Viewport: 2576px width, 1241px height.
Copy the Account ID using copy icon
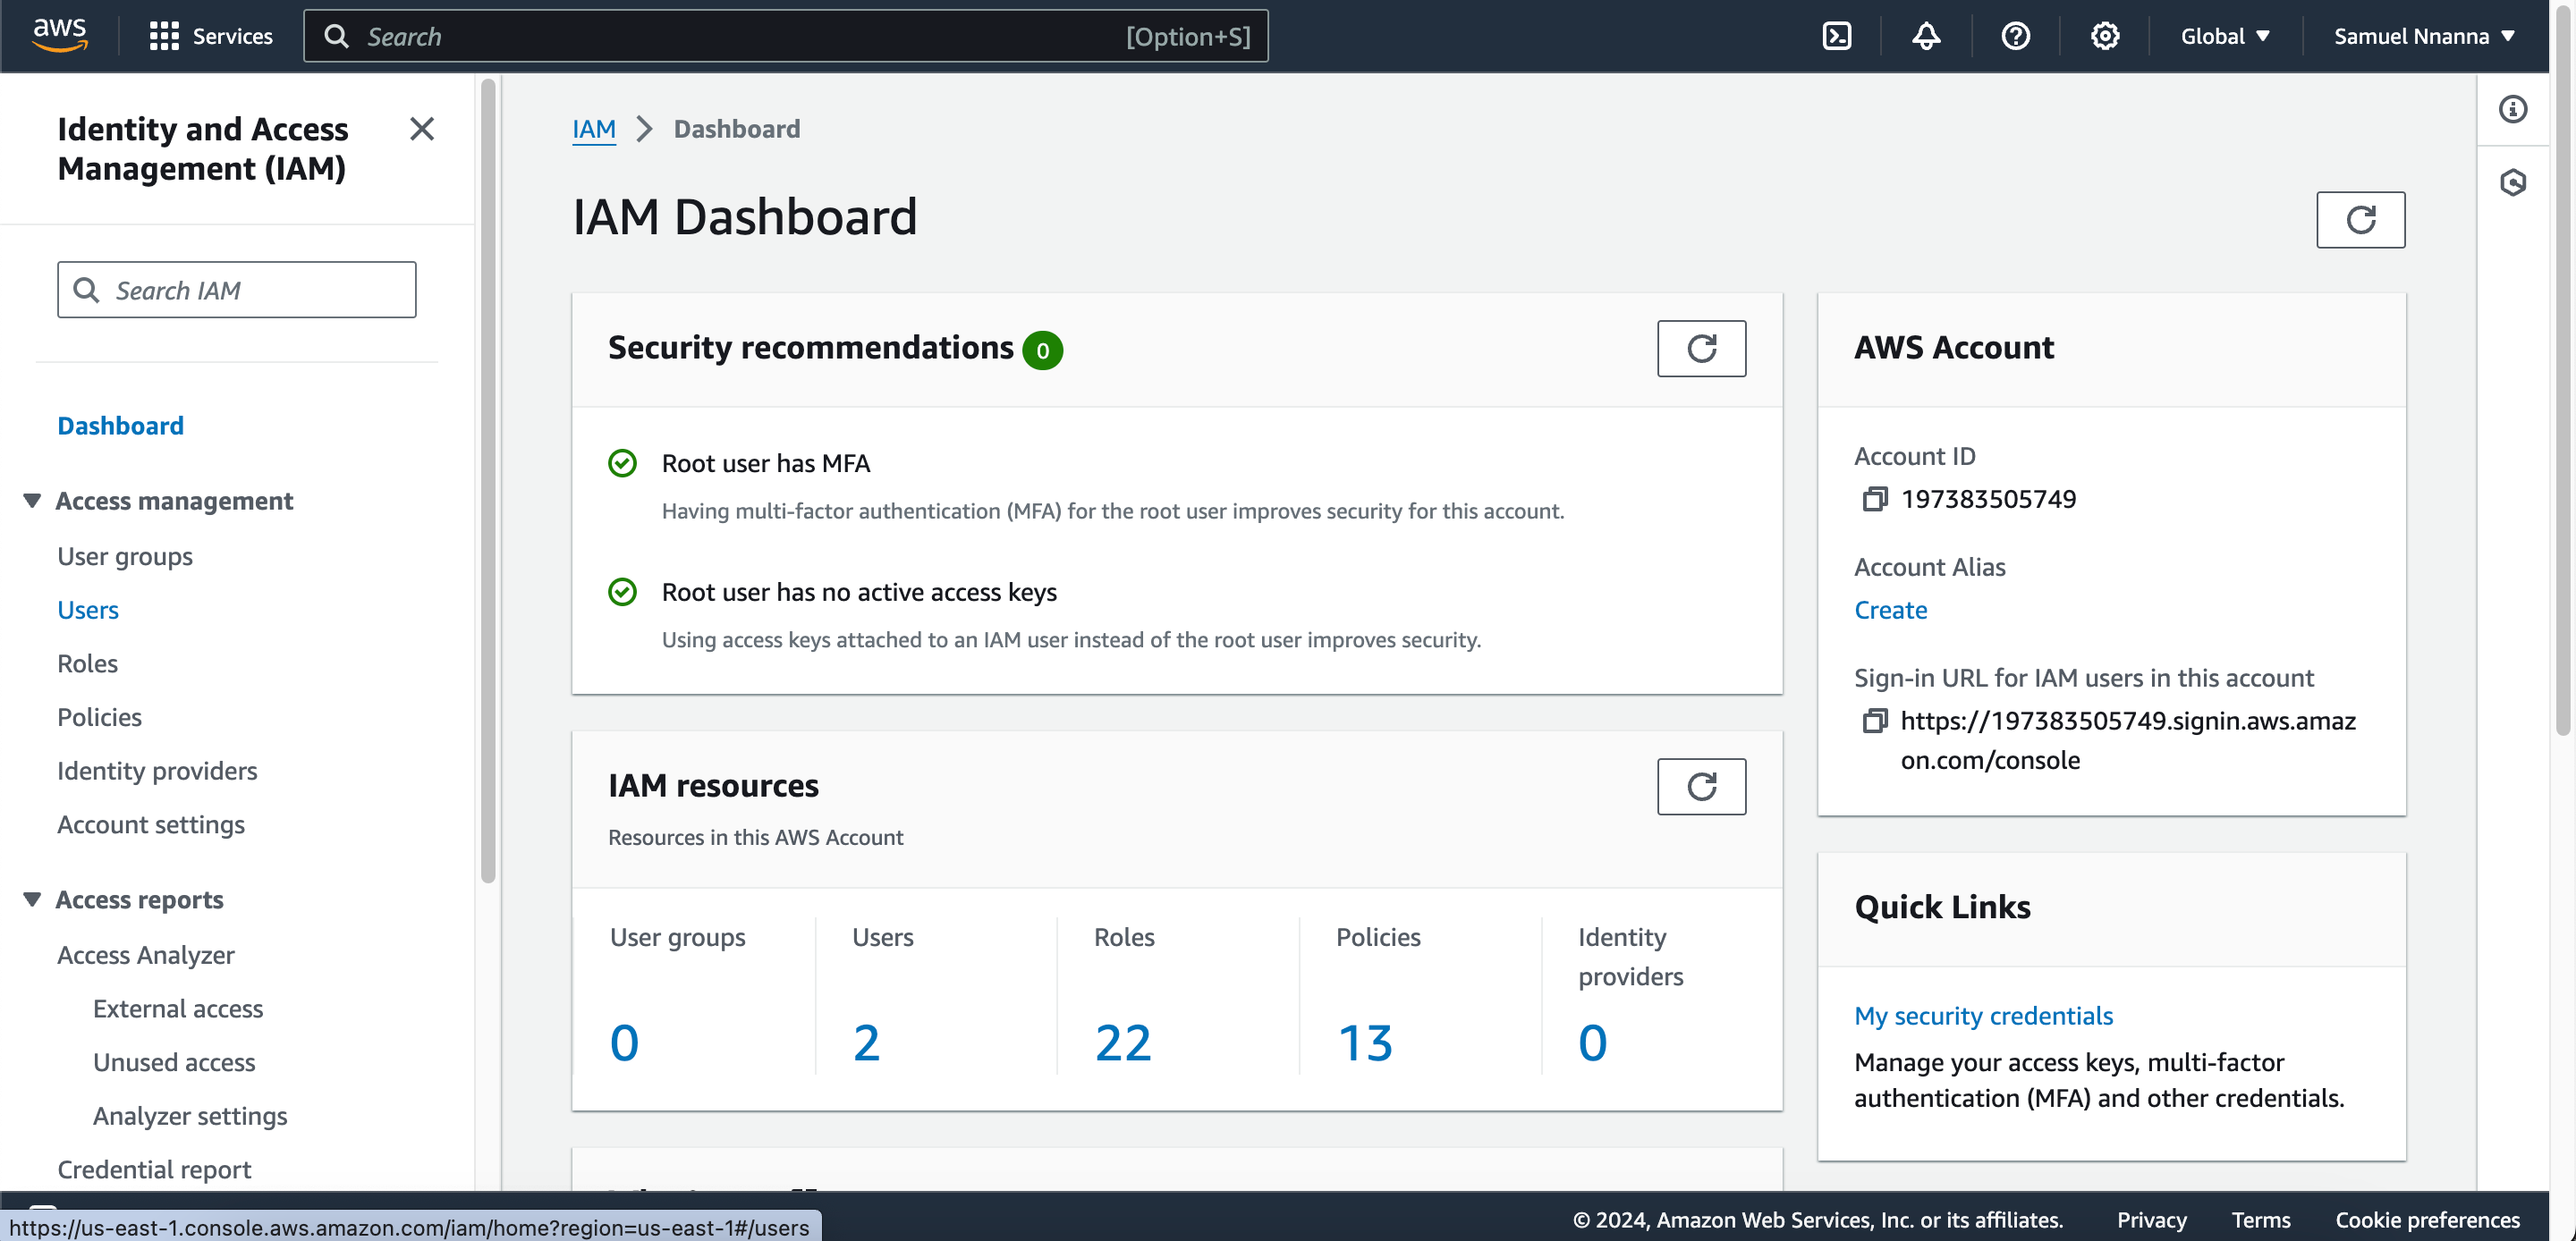(1874, 499)
